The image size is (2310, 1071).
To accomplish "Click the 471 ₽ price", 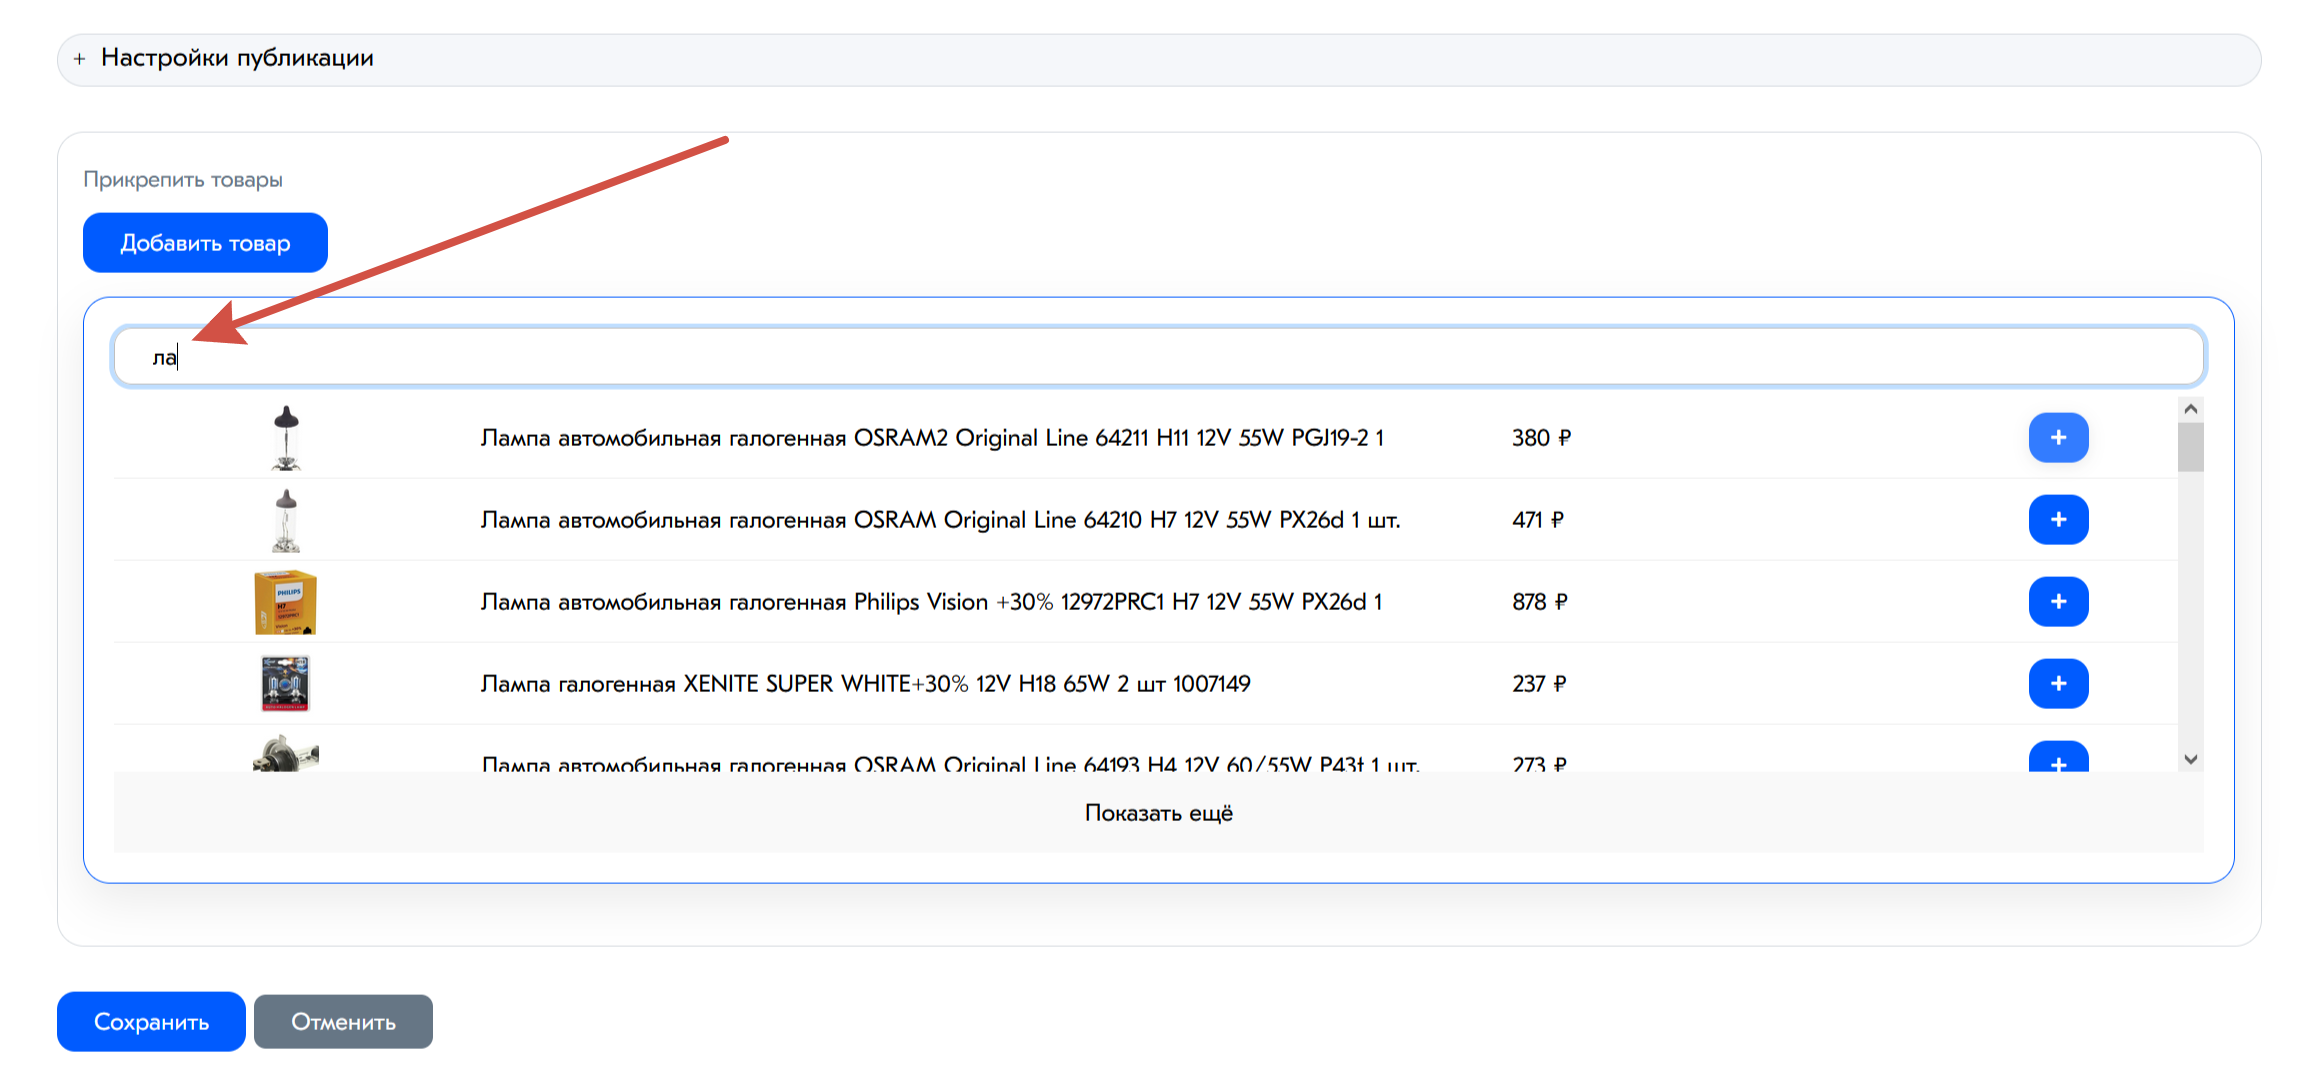I will point(1538,520).
